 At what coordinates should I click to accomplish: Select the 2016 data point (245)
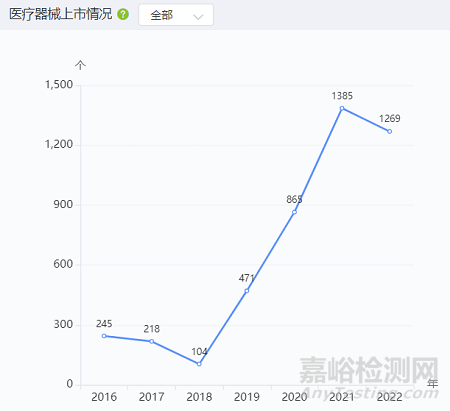coord(104,336)
